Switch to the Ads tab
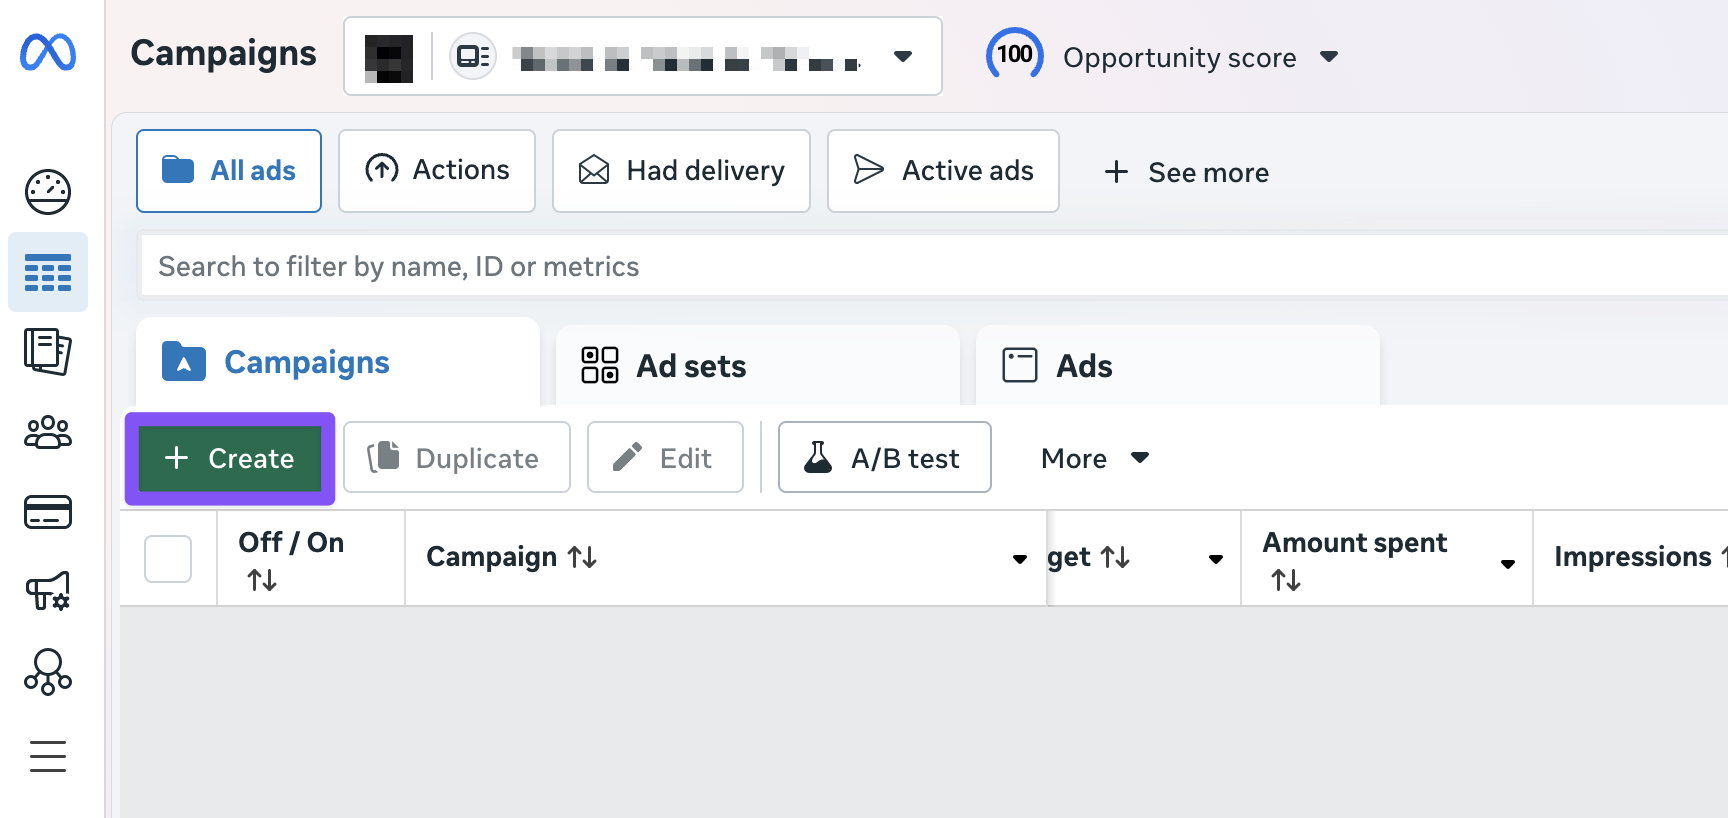 tap(1058, 366)
